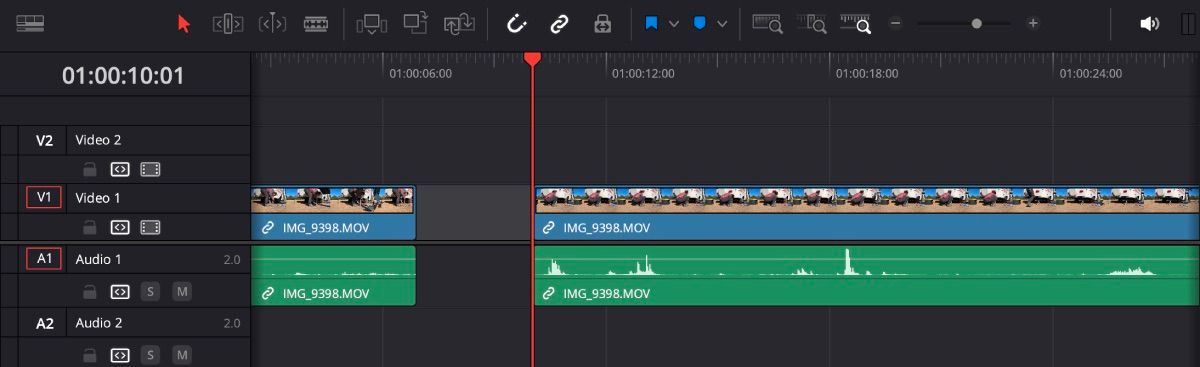Select the A2 track destination label
Image resolution: width=1200 pixels, height=367 pixels.
click(44, 323)
